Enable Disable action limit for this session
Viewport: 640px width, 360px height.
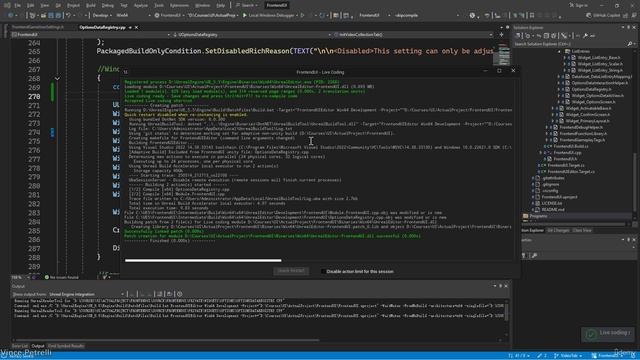tap(323, 271)
